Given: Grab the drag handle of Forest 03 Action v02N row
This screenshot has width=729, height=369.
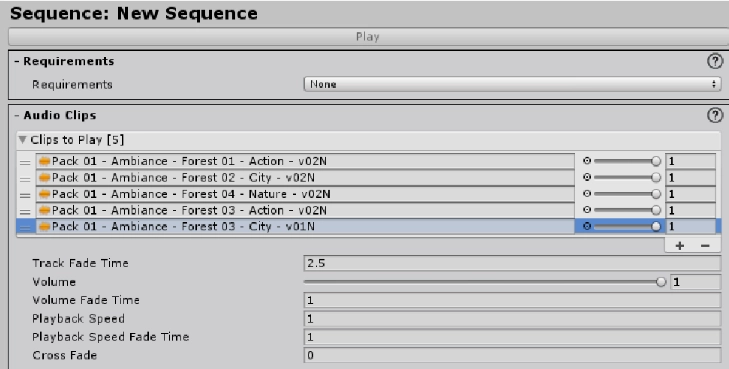Looking at the screenshot, I should 25,211.
